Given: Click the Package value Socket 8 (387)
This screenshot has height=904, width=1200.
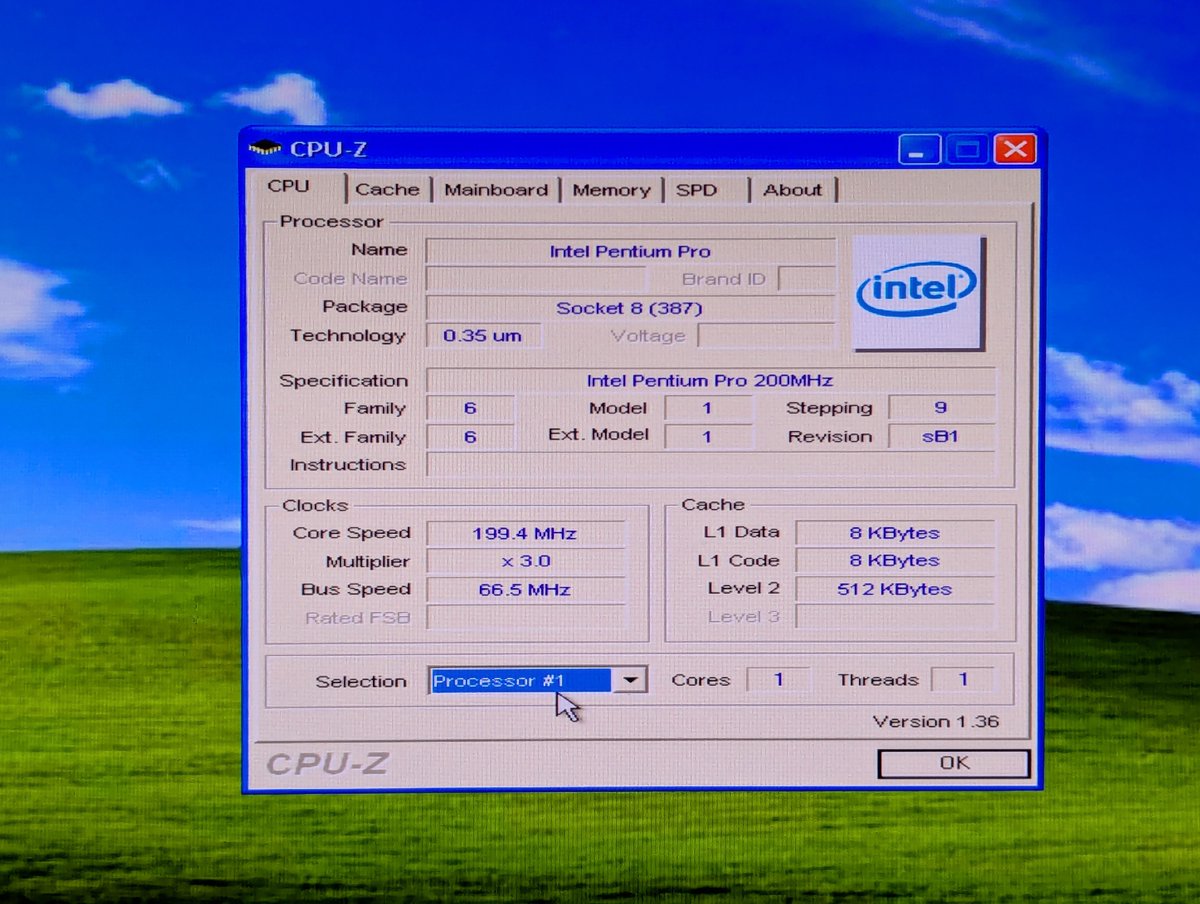Looking at the screenshot, I should [630, 308].
